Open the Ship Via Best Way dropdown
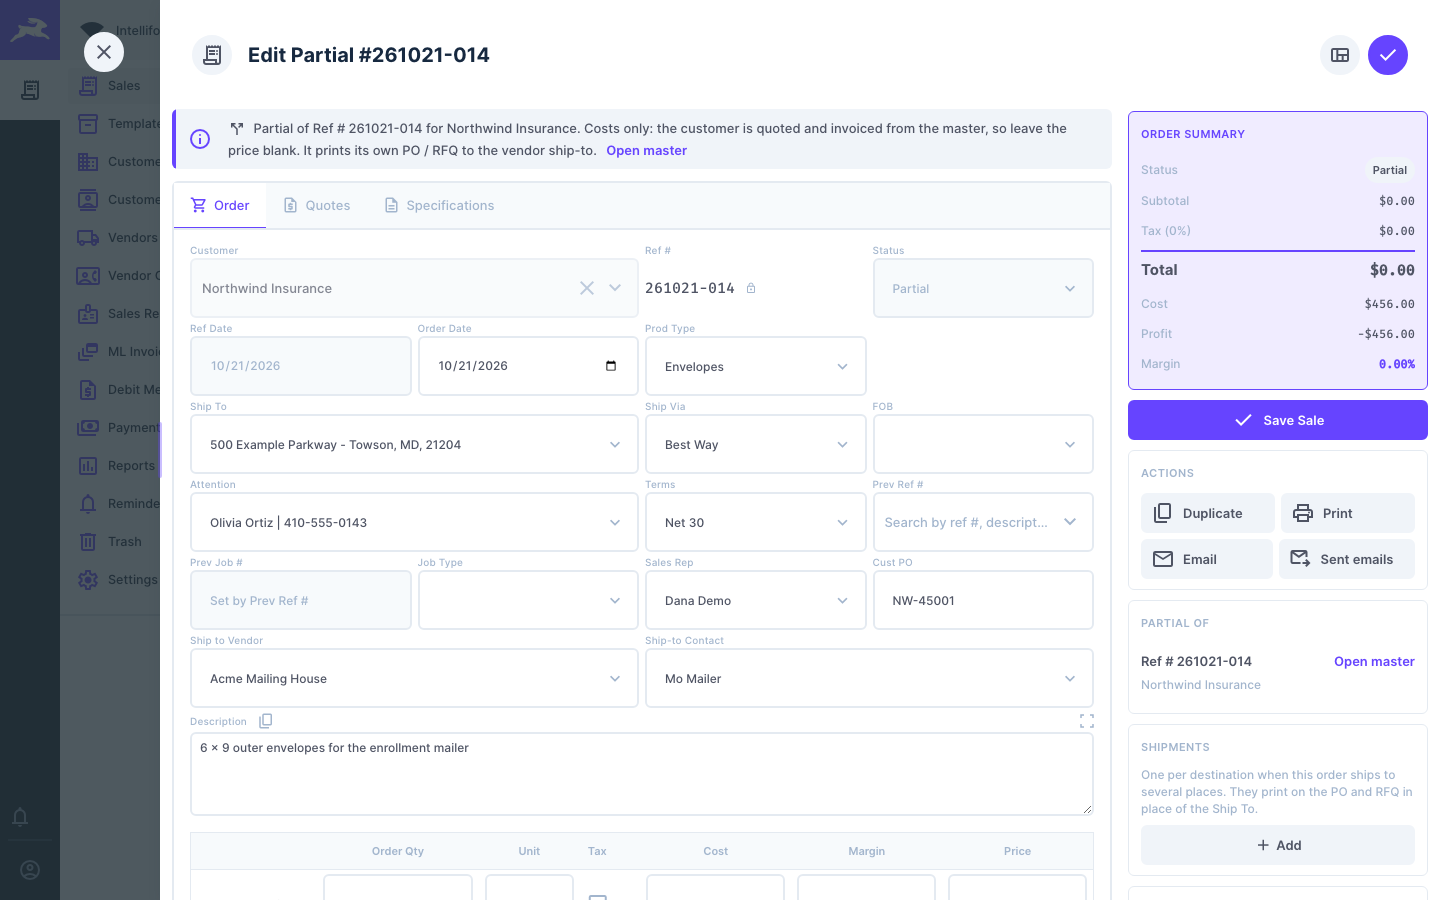The image size is (1440, 900). pos(756,444)
